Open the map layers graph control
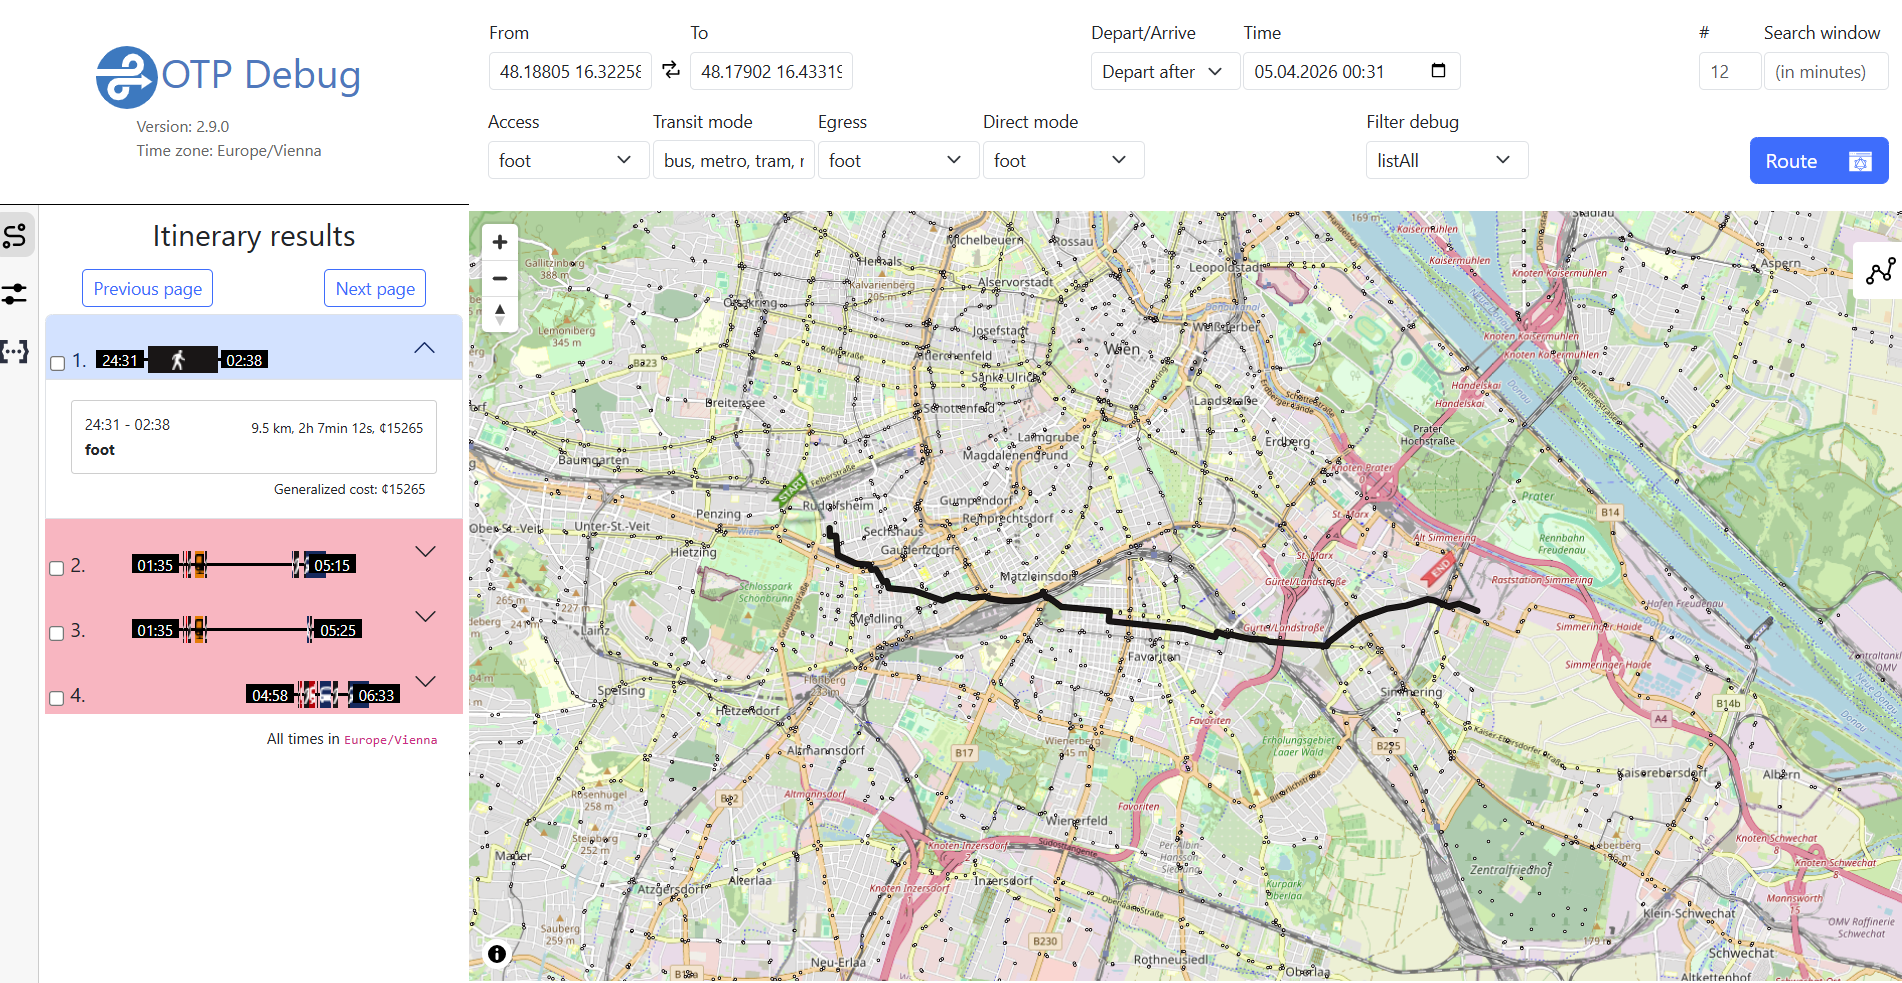The height and width of the screenshot is (983, 1902). [1879, 271]
